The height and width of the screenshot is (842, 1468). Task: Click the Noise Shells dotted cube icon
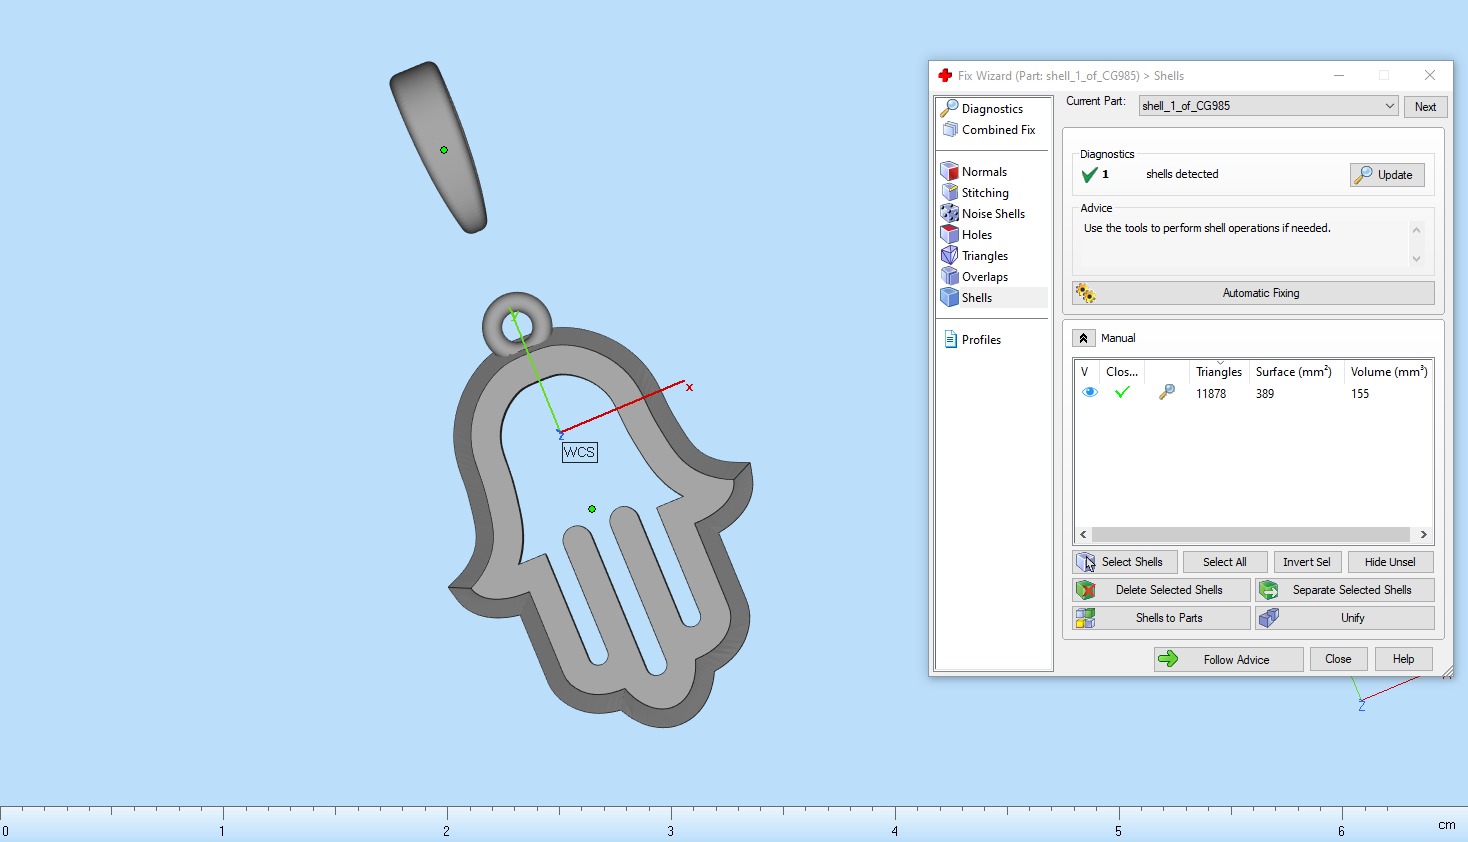(950, 214)
